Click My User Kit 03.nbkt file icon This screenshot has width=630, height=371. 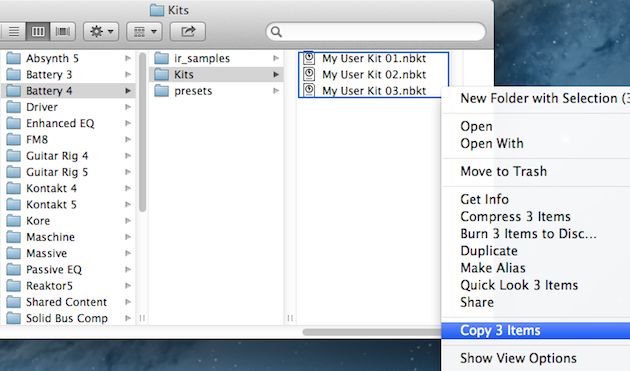click(309, 90)
